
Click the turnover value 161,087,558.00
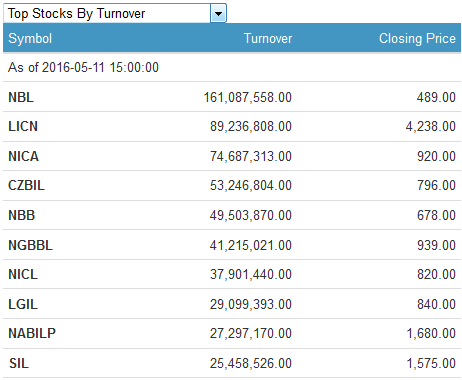248,97
